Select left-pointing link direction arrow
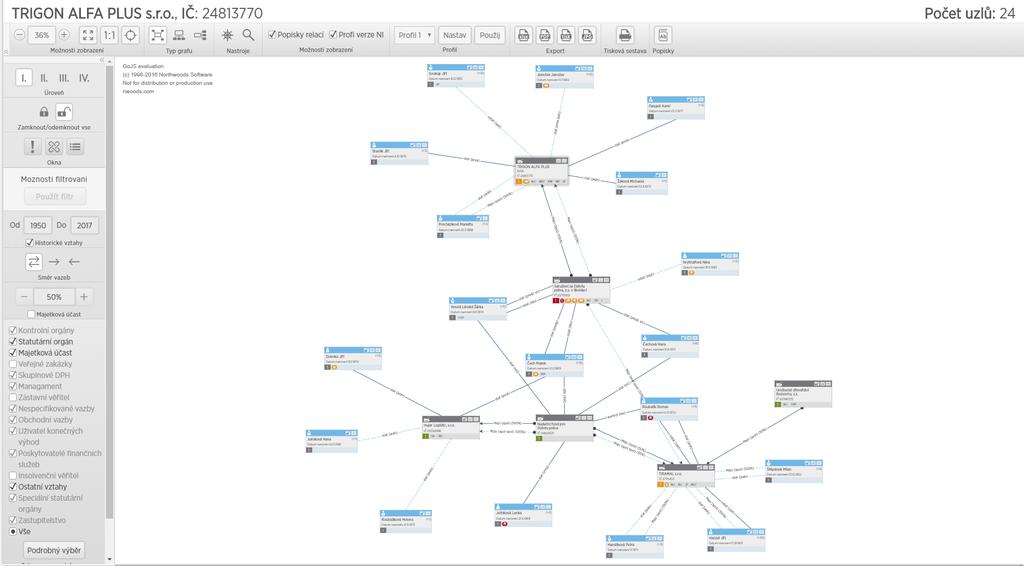1024x566 pixels. point(74,262)
